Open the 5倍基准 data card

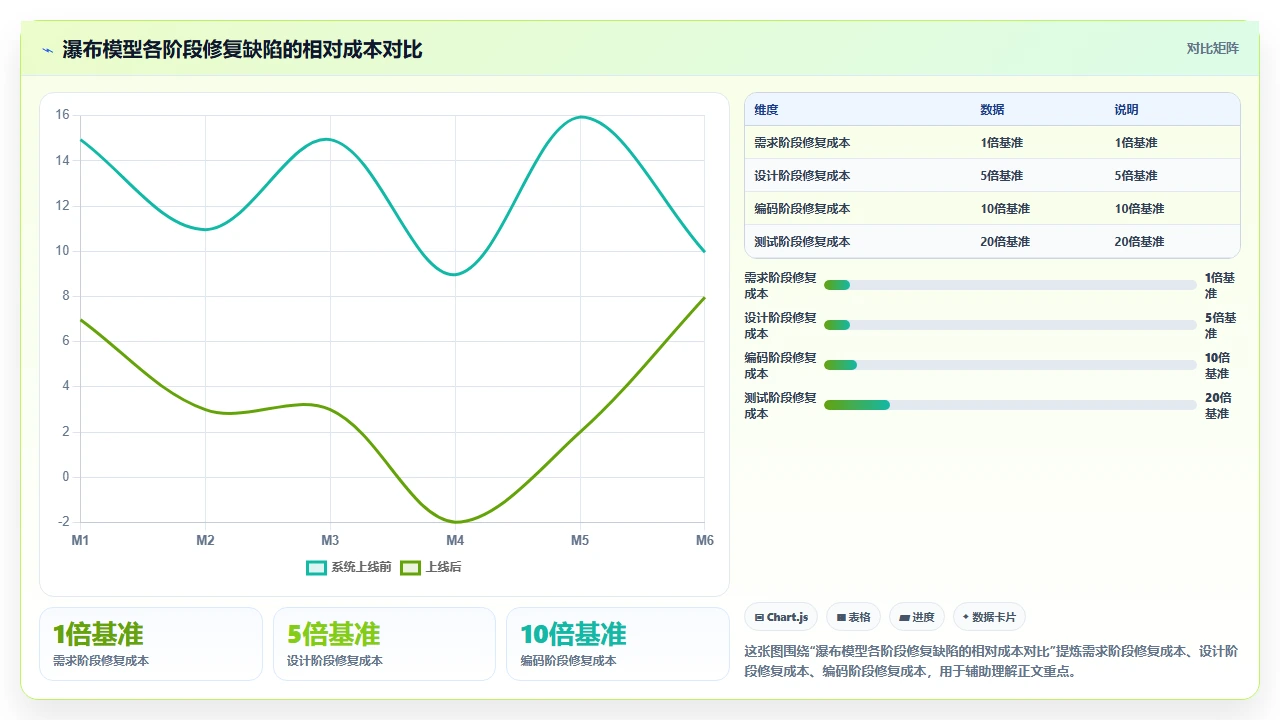click(x=384, y=644)
